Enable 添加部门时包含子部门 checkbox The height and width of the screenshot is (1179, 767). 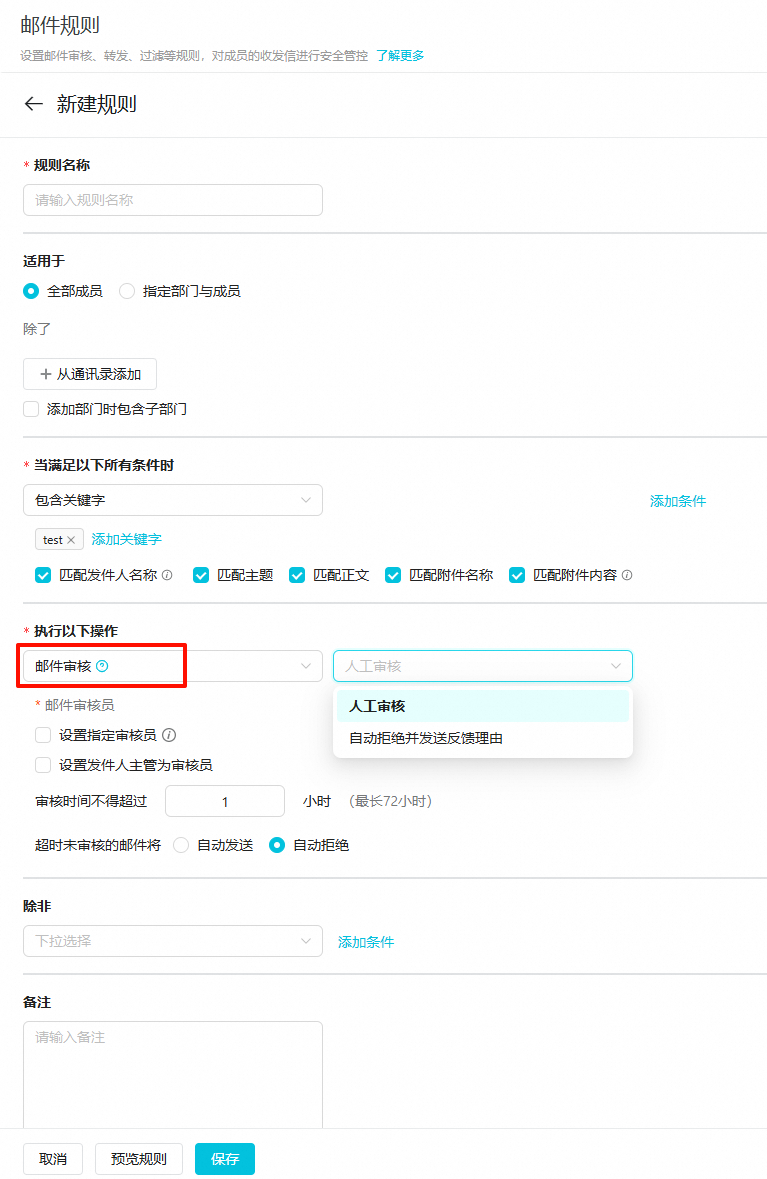pyautogui.click(x=31, y=409)
